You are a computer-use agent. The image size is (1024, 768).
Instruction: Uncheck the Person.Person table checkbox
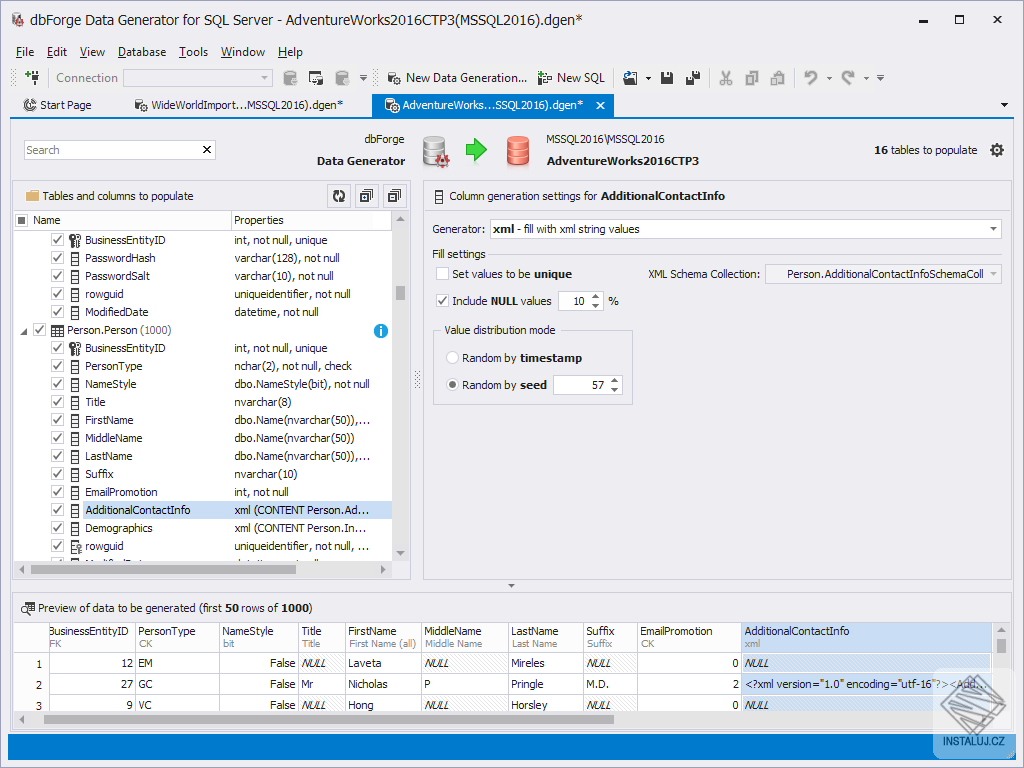pos(40,330)
